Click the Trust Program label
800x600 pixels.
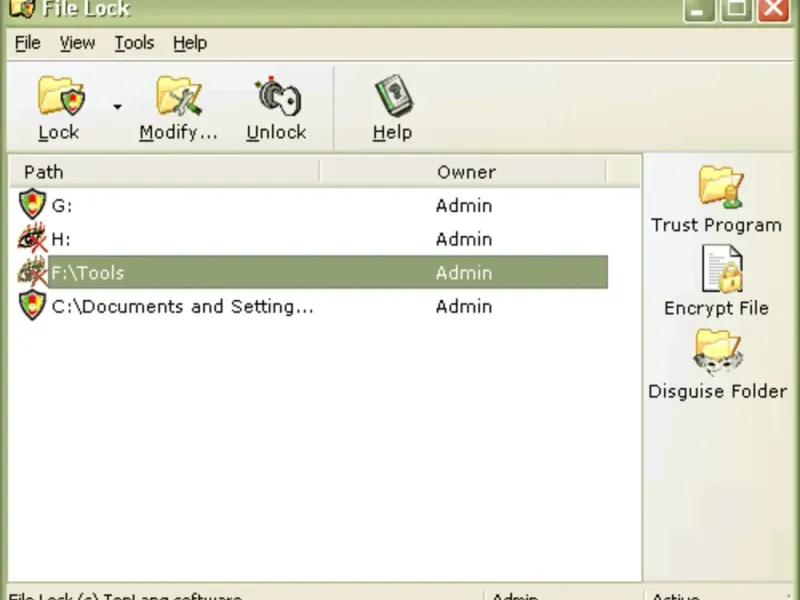pos(716,225)
